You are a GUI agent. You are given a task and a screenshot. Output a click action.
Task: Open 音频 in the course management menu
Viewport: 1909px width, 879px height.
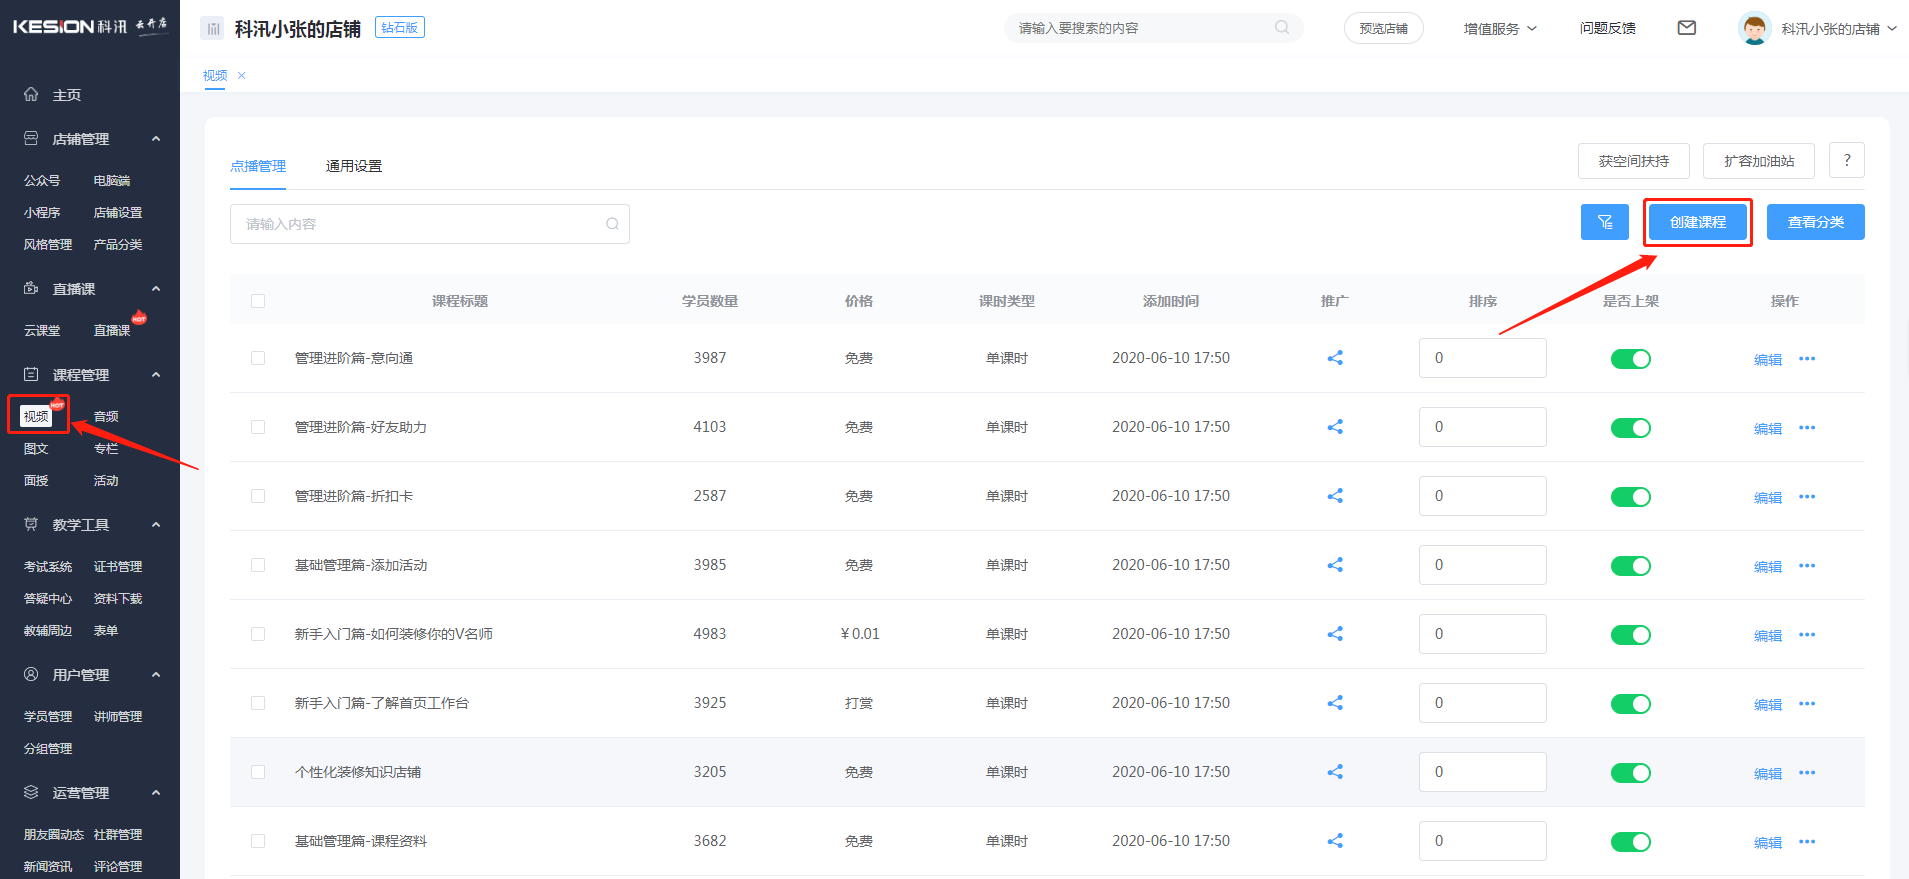pyautogui.click(x=106, y=417)
